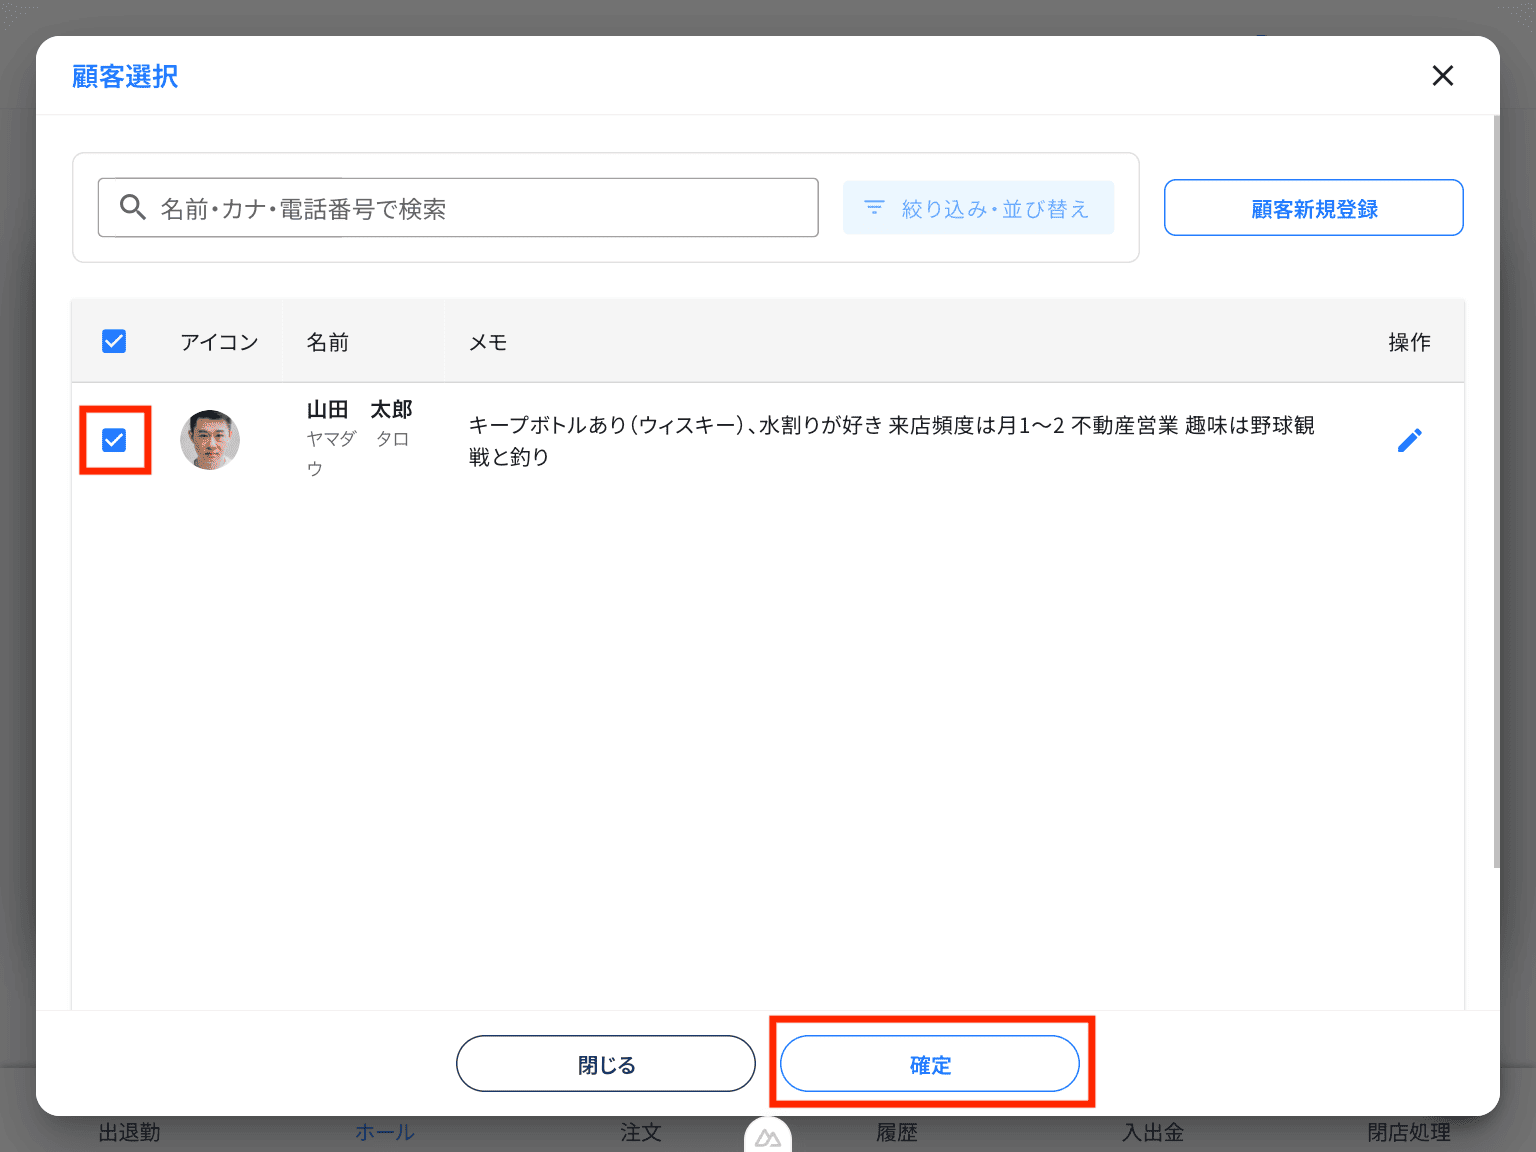Screen dimensions: 1536x1152
Task: Click the 顧客新規登録 button
Action: 1313,207
